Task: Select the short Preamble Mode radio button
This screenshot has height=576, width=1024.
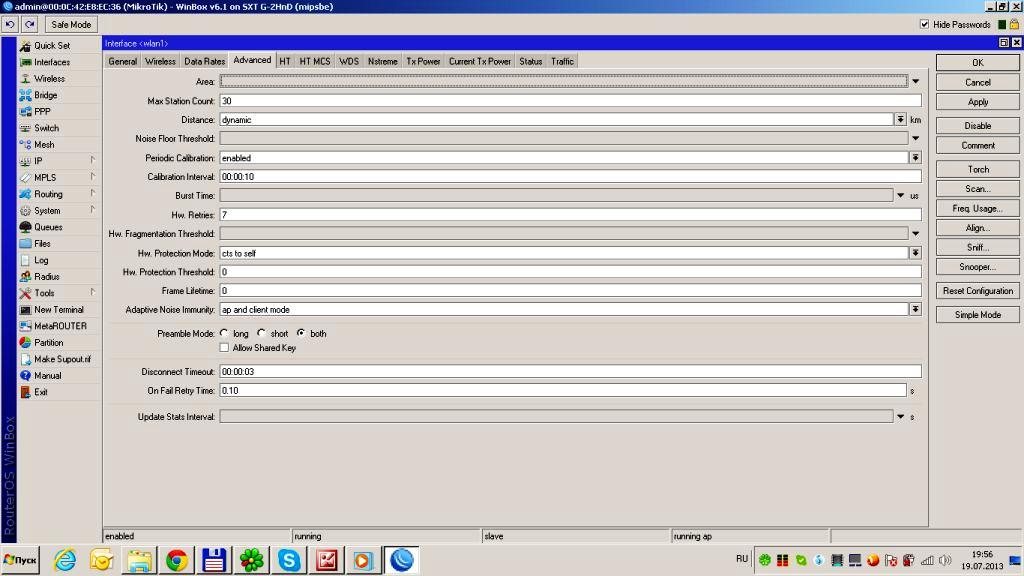Action: click(261, 333)
